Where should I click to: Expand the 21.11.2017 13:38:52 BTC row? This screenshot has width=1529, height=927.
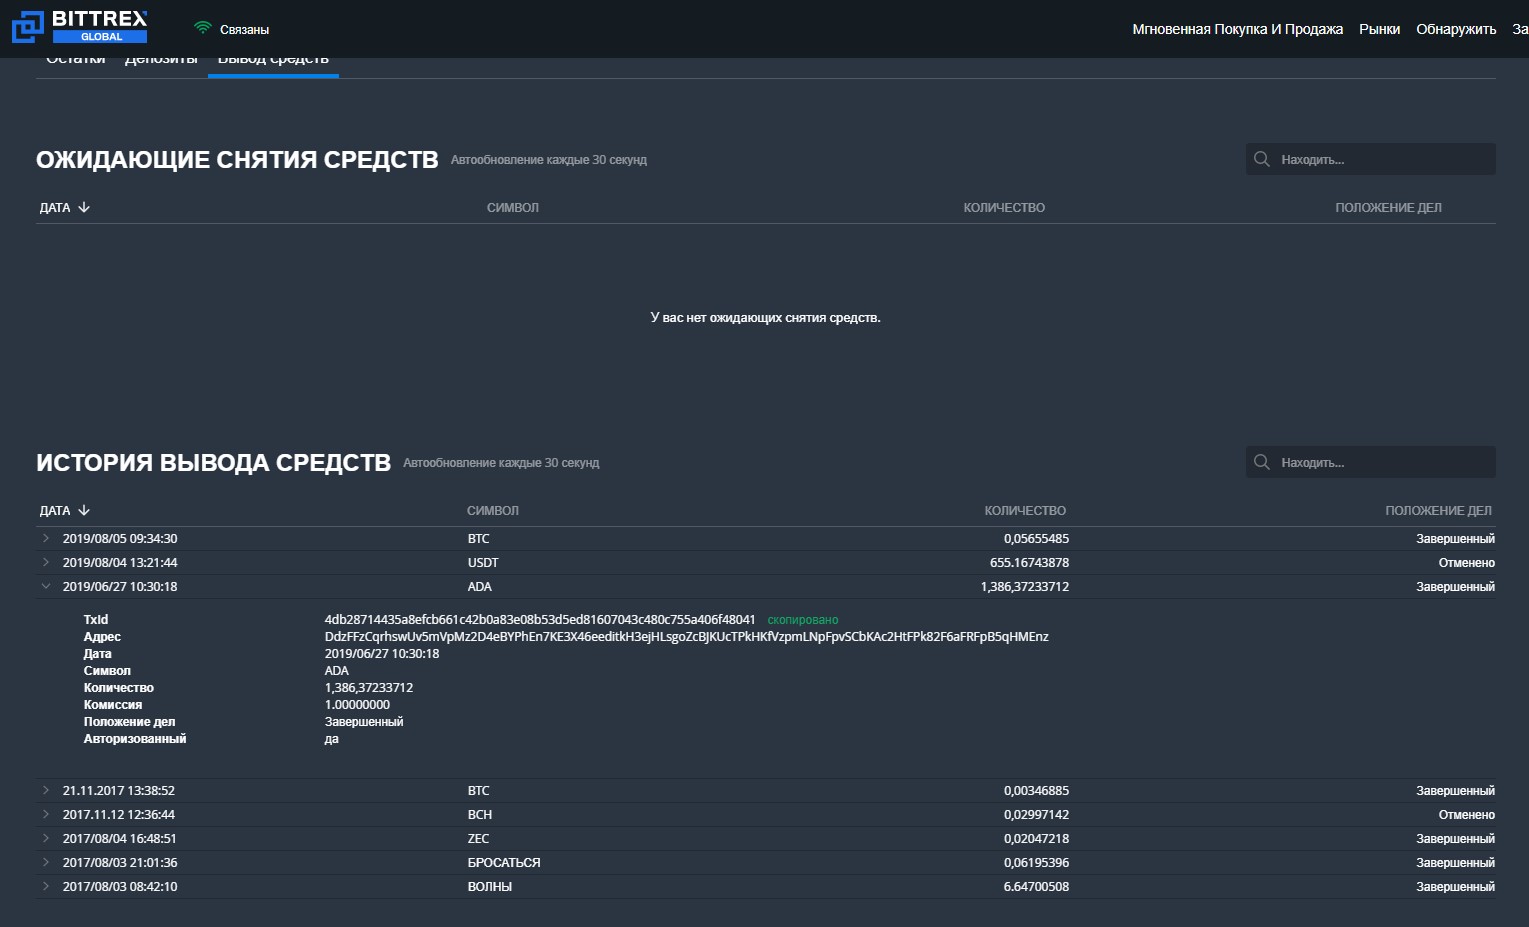click(x=46, y=790)
